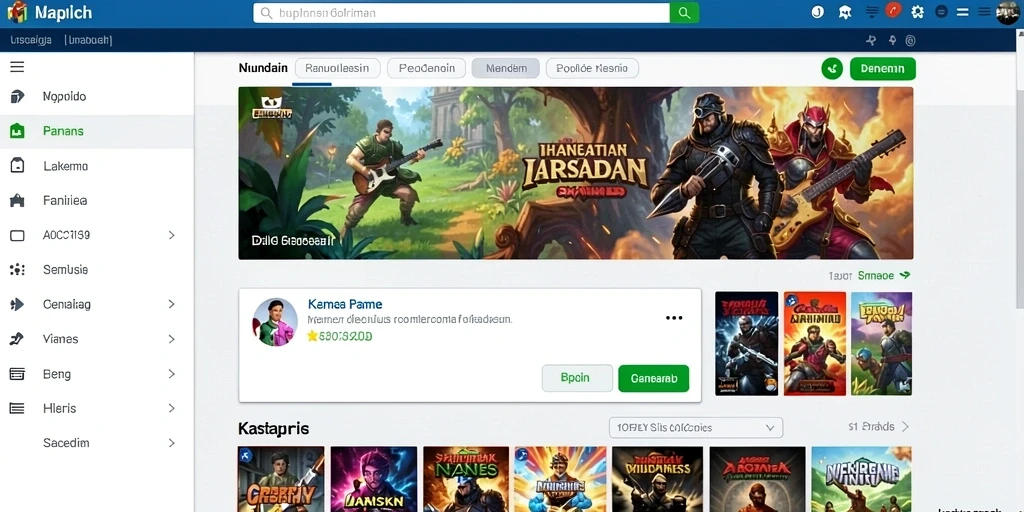Expand the Sacedim sidebar chevron

click(172, 443)
